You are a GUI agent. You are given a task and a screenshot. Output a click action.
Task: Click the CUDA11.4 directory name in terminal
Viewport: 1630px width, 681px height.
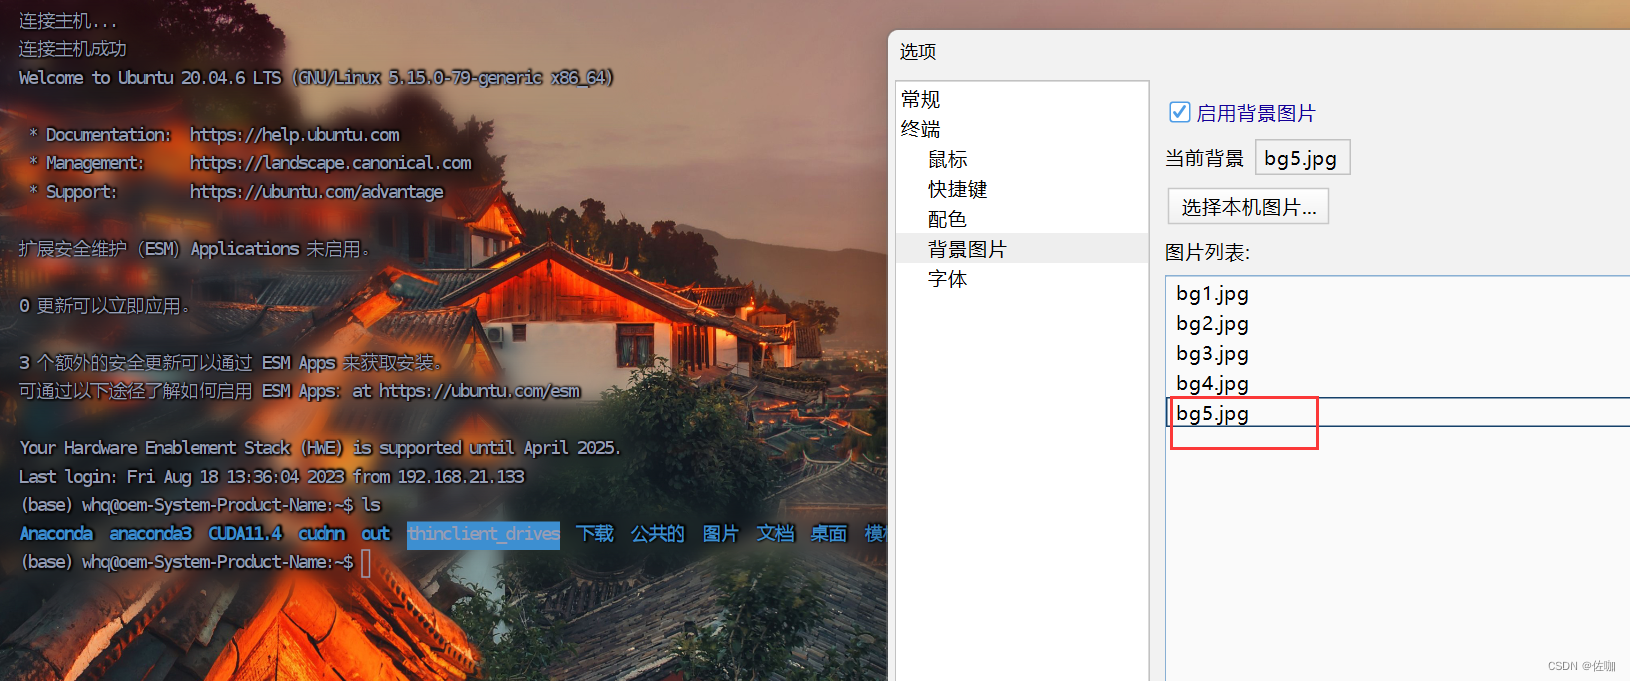point(245,534)
